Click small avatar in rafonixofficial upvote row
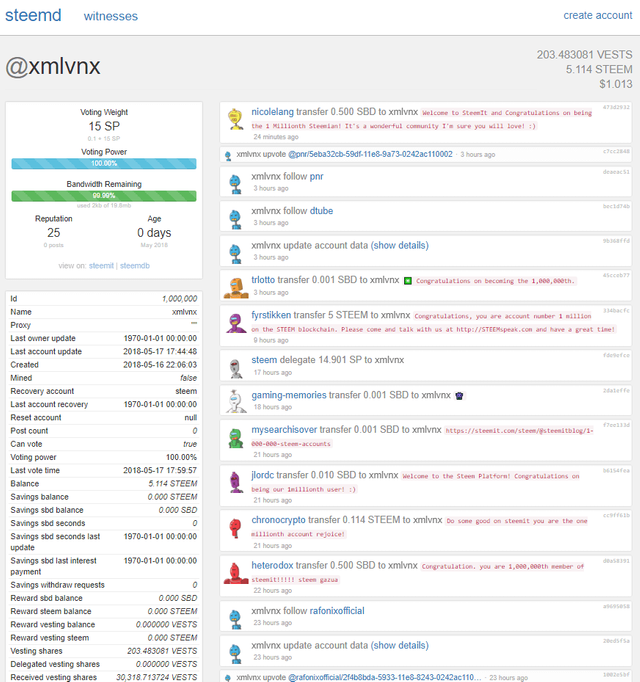 point(228,678)
